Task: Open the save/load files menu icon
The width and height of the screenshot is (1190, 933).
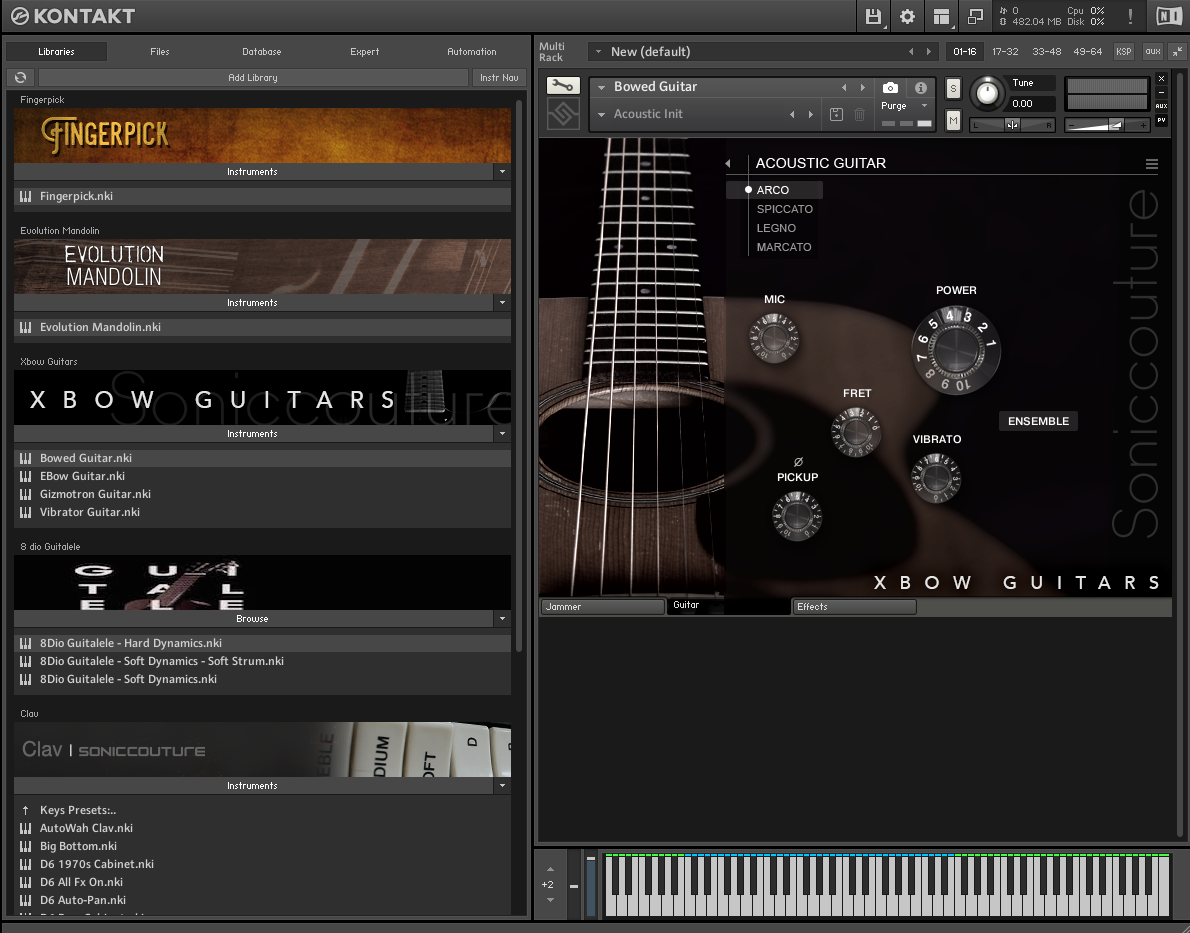Action: pos(873,16)
